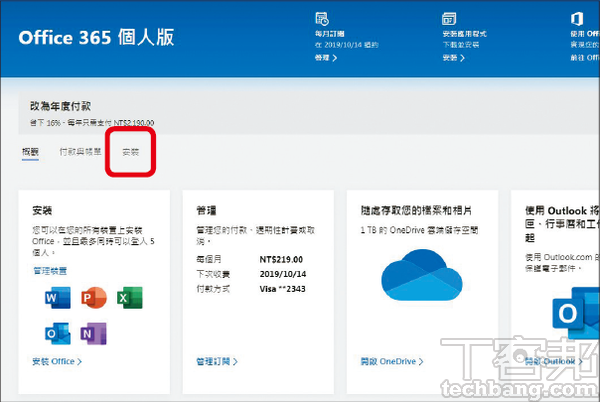Click the 1 TB 的 OneDrive storage text
The width and height of the screenshot is (600, 402).
(x=419, y=230)
